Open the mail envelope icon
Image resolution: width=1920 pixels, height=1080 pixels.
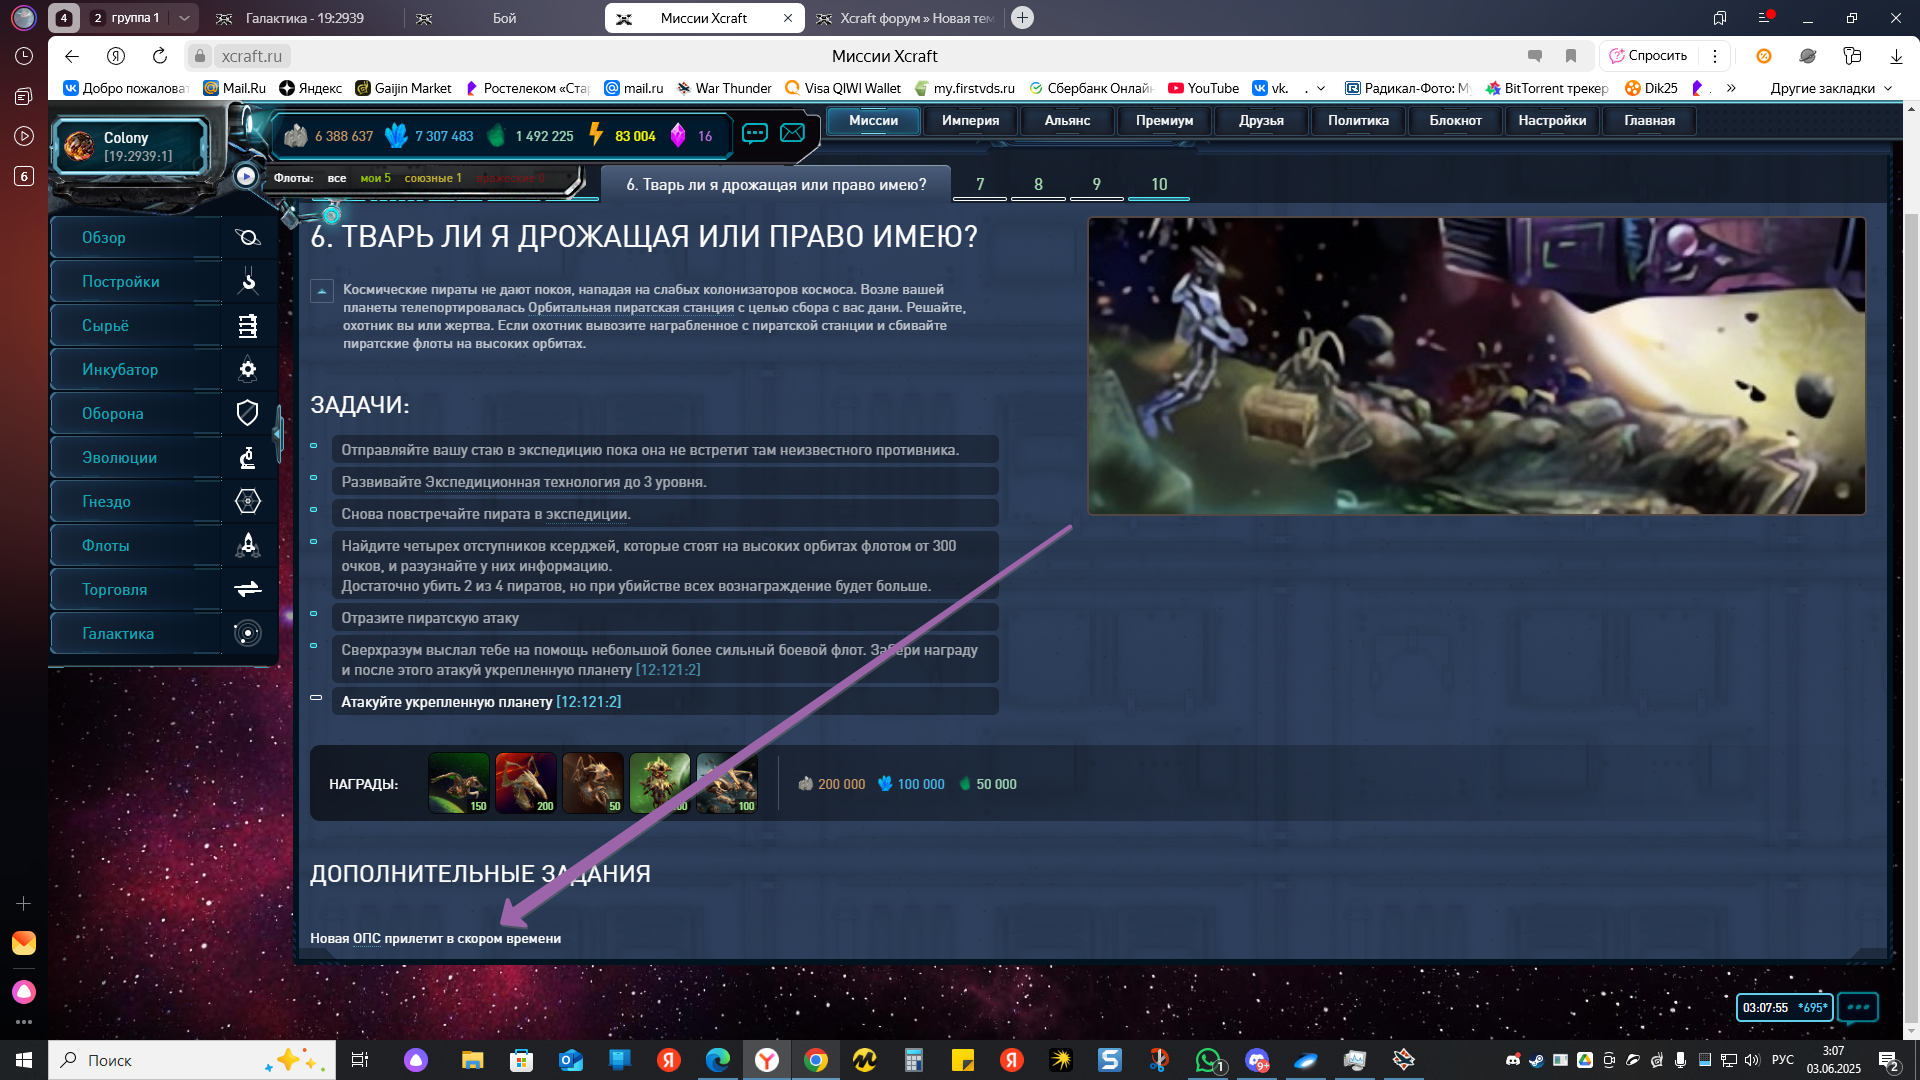click(x=792, y=133)
